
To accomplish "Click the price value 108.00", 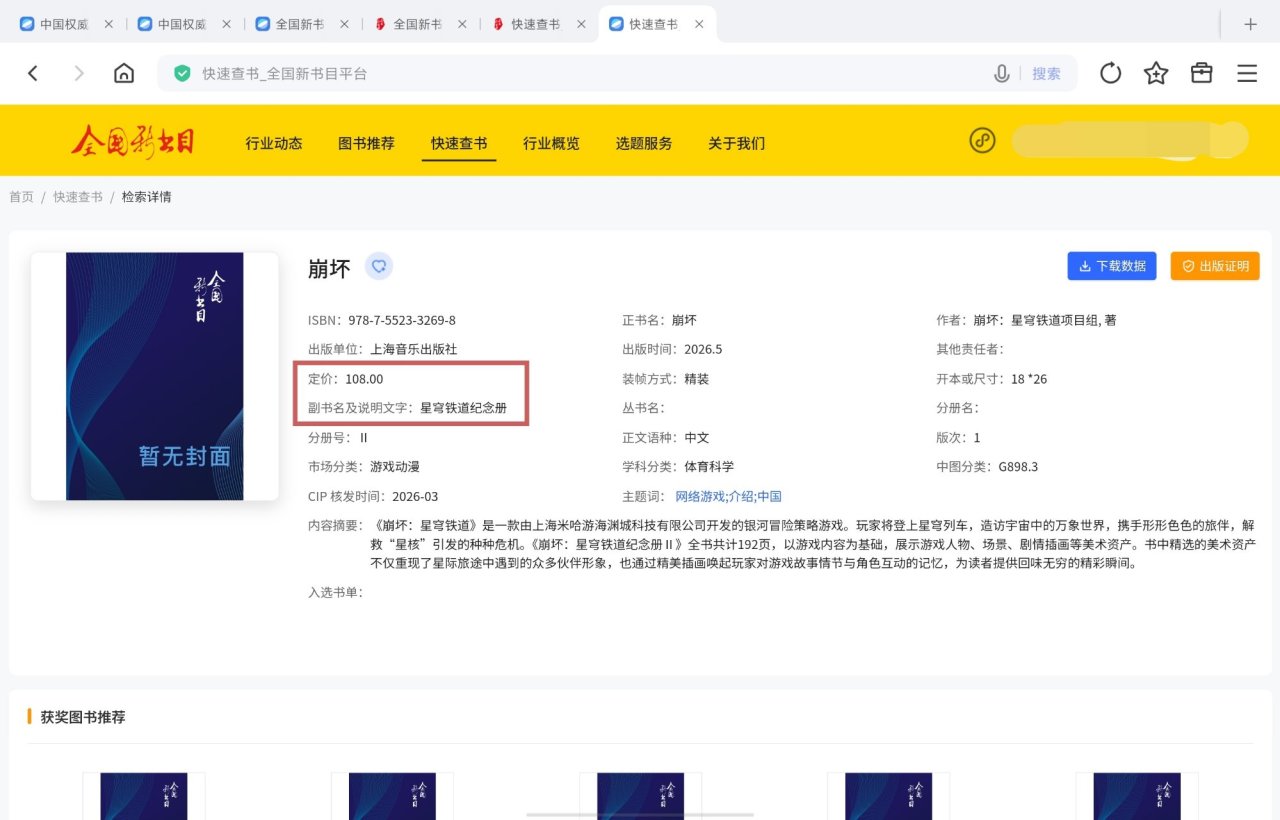I will click(x=364, y=379).
